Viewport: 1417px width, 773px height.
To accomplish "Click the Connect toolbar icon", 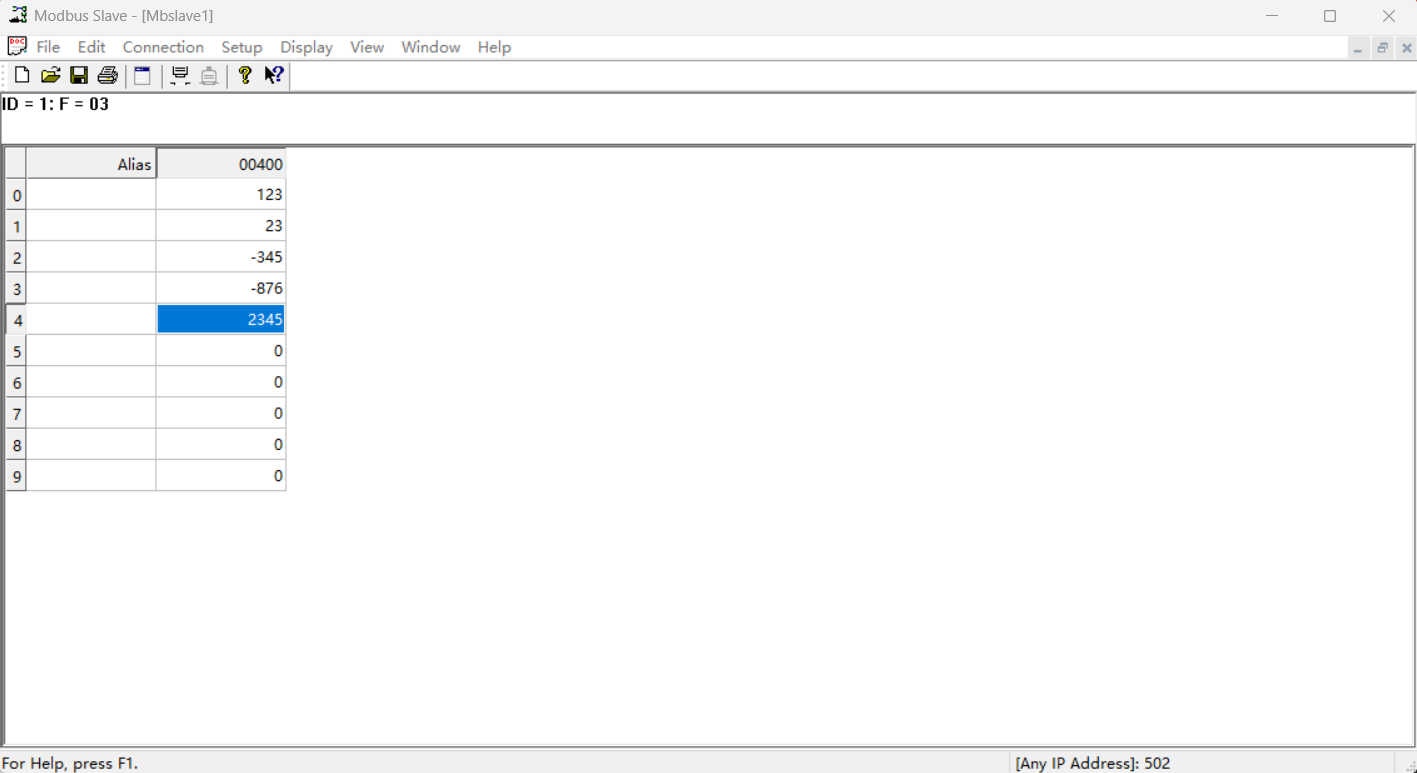I will pos(180,76).
